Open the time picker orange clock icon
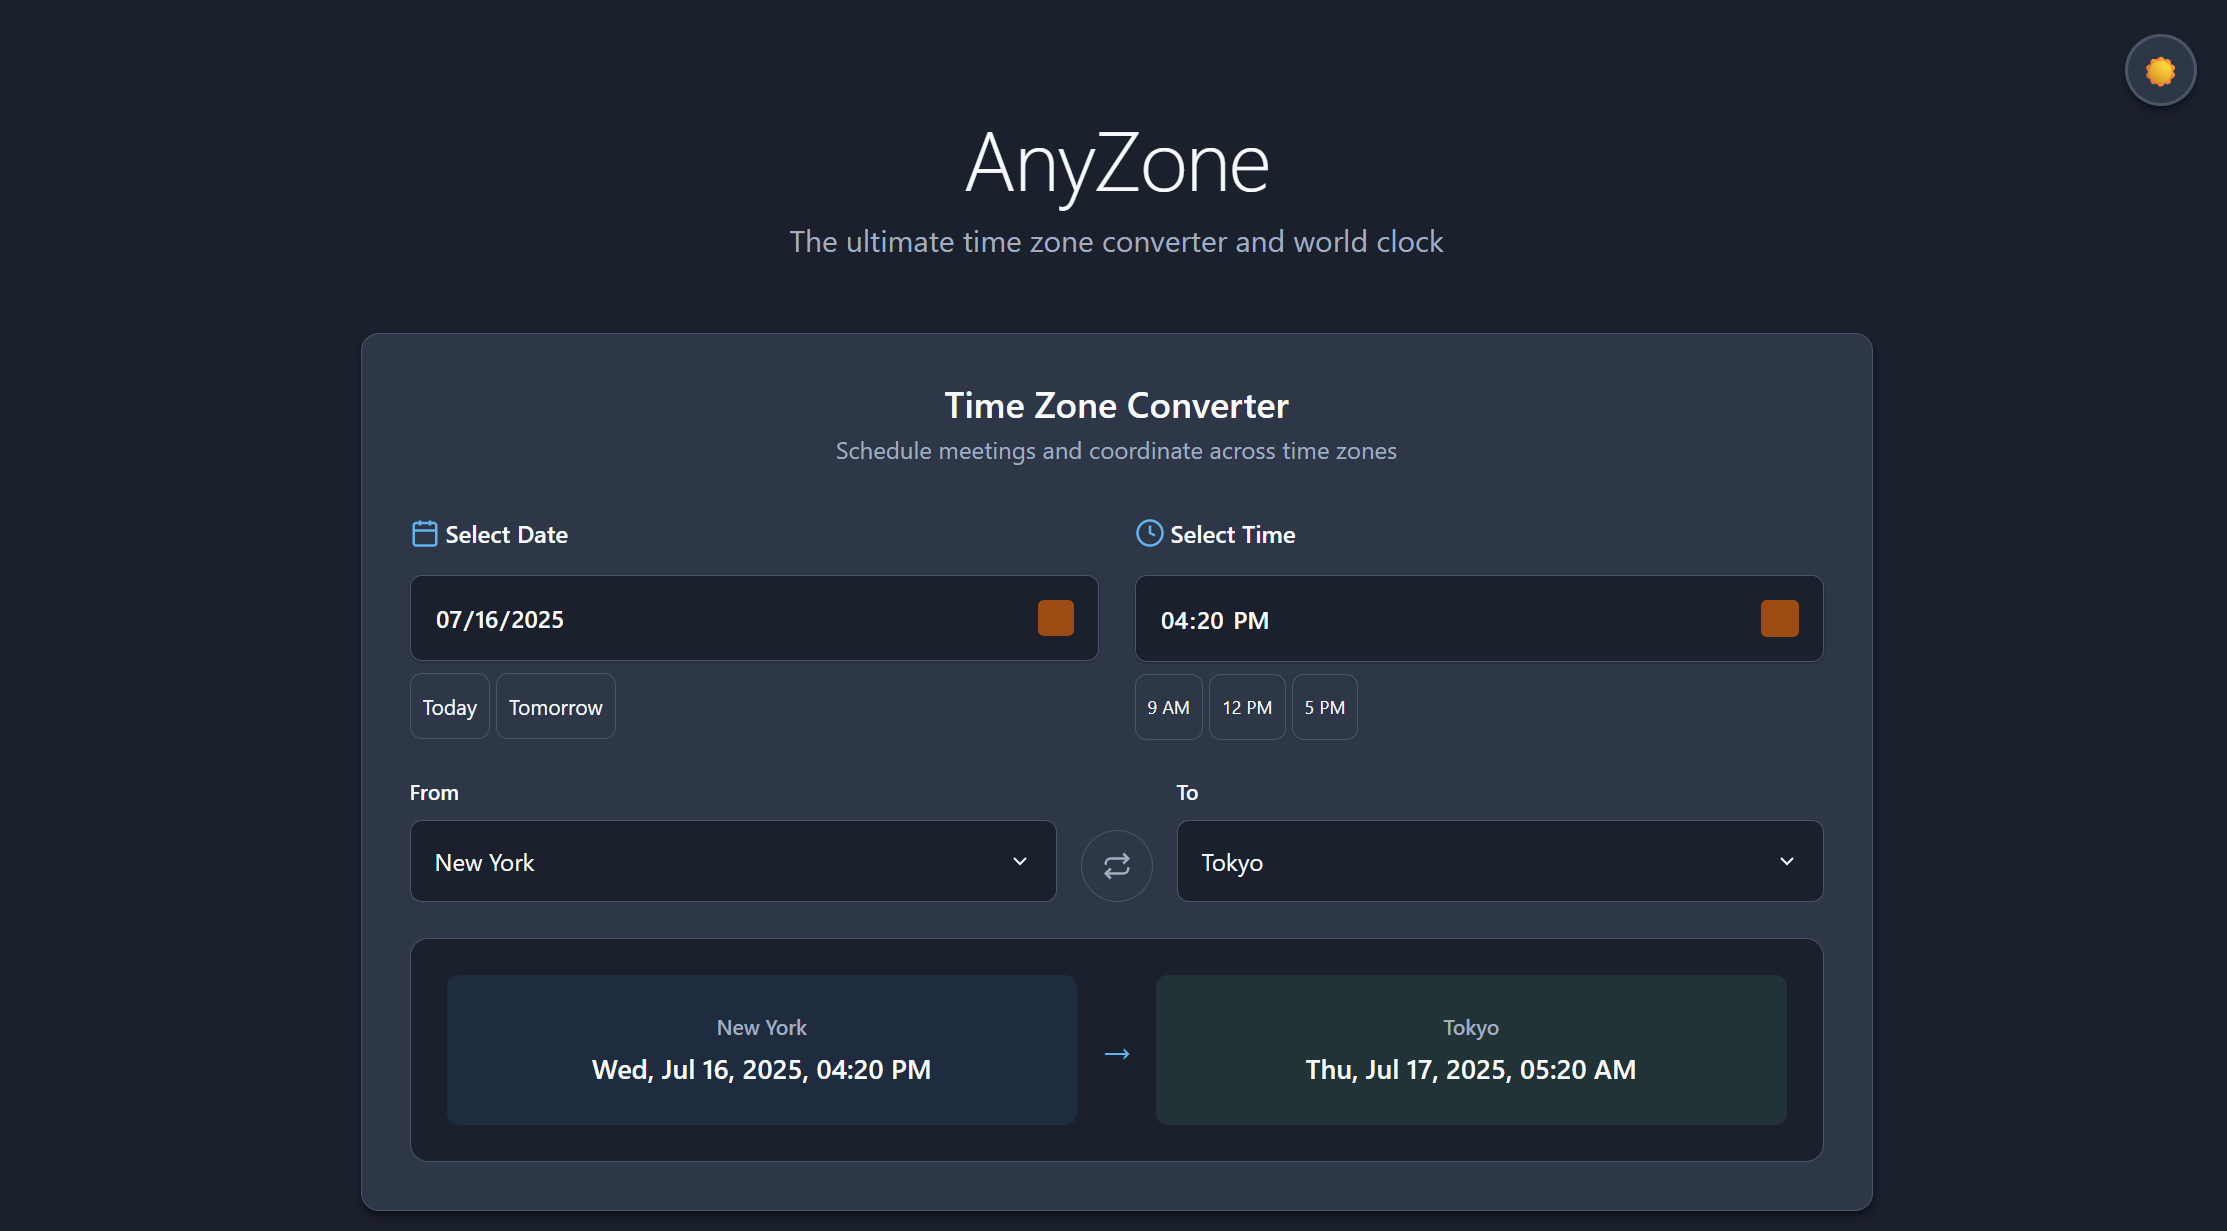This screenshot has height=1231, width=2227. tap(1779, 618)
